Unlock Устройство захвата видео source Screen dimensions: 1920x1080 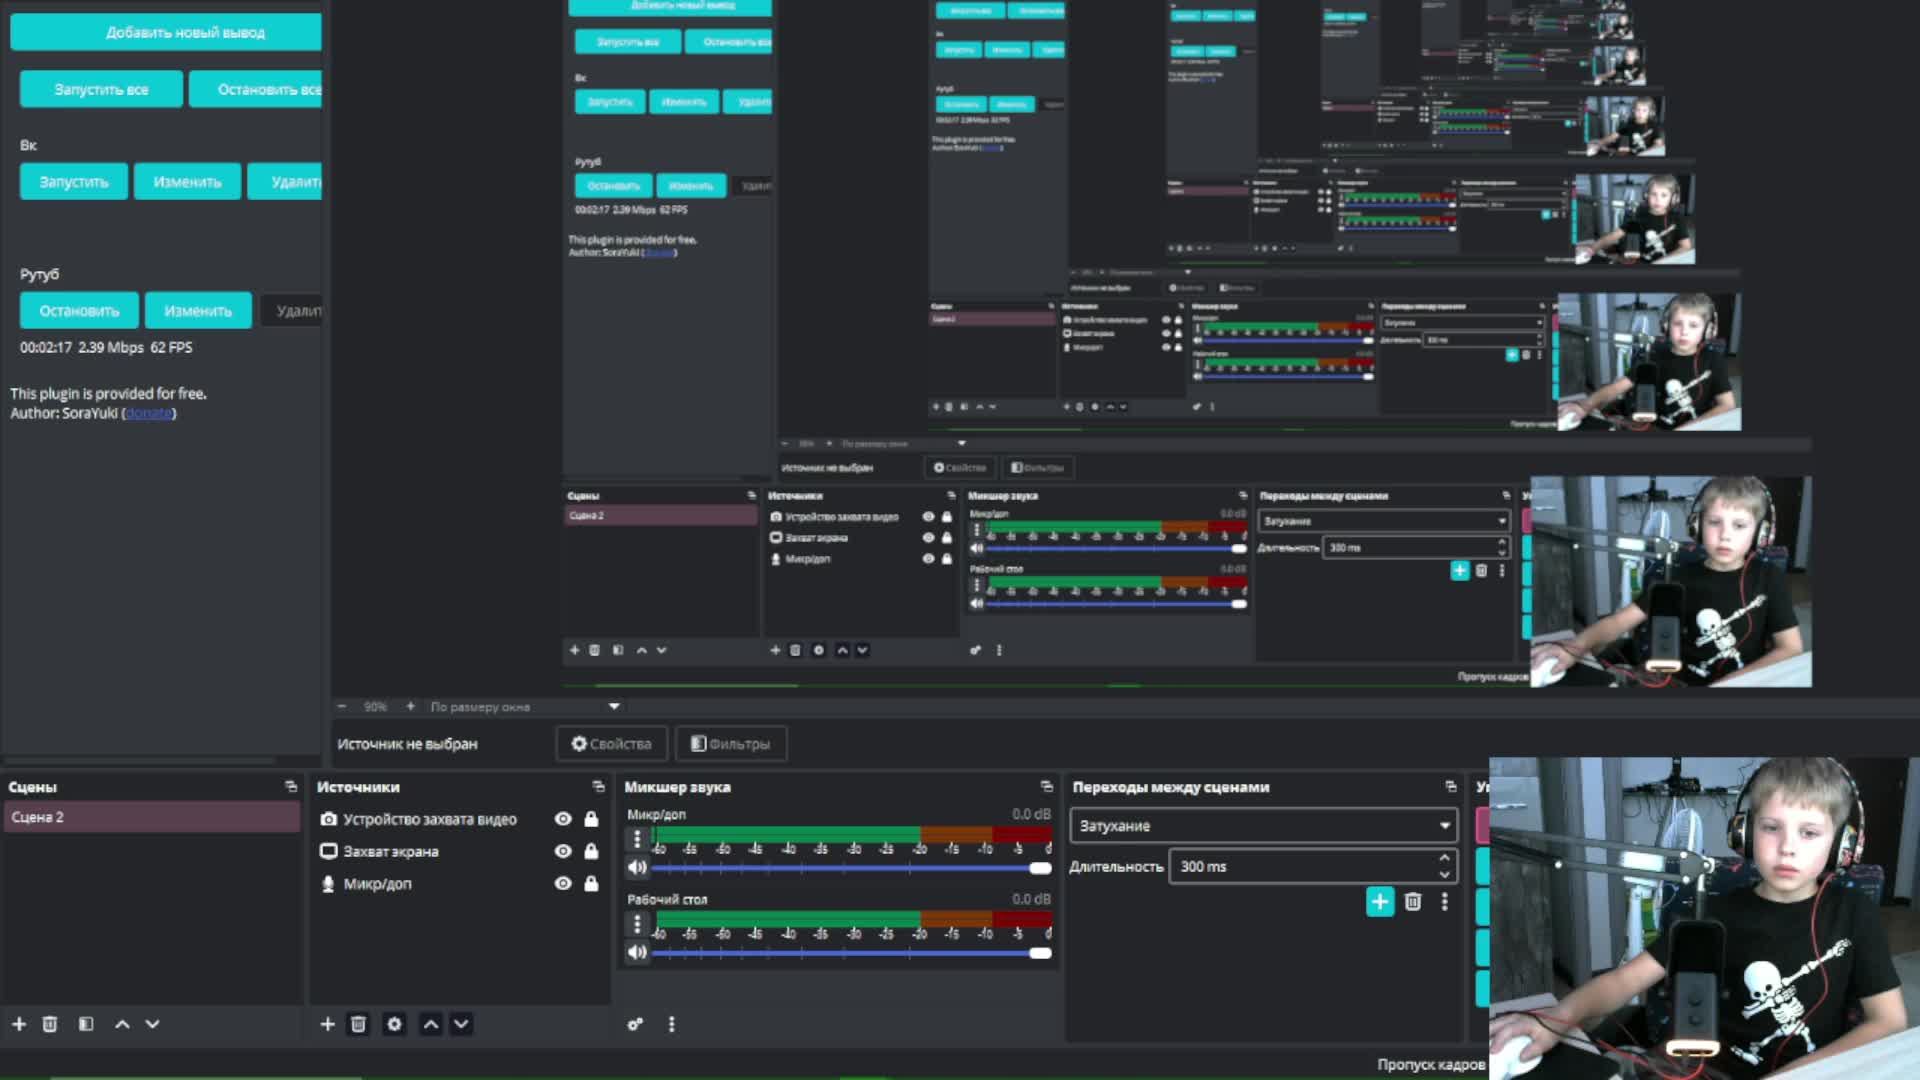pos(591,819)
